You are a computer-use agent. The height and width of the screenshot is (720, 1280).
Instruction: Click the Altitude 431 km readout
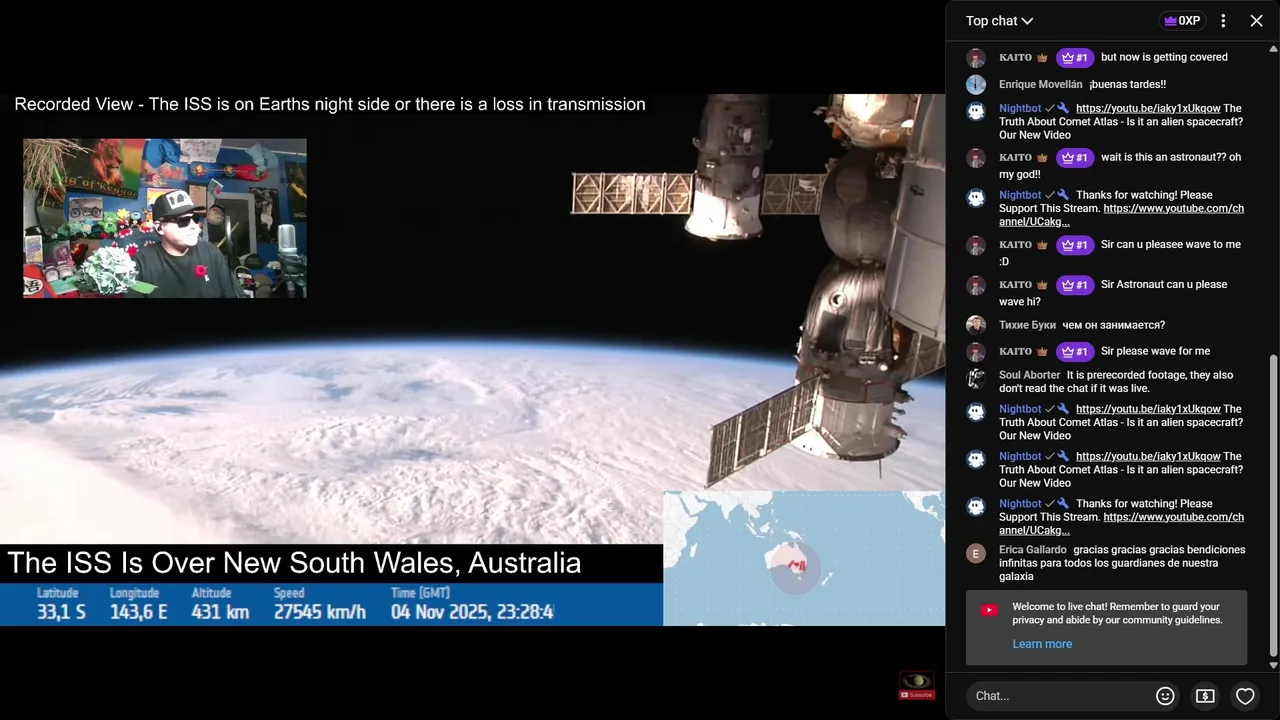coord(220,604)
